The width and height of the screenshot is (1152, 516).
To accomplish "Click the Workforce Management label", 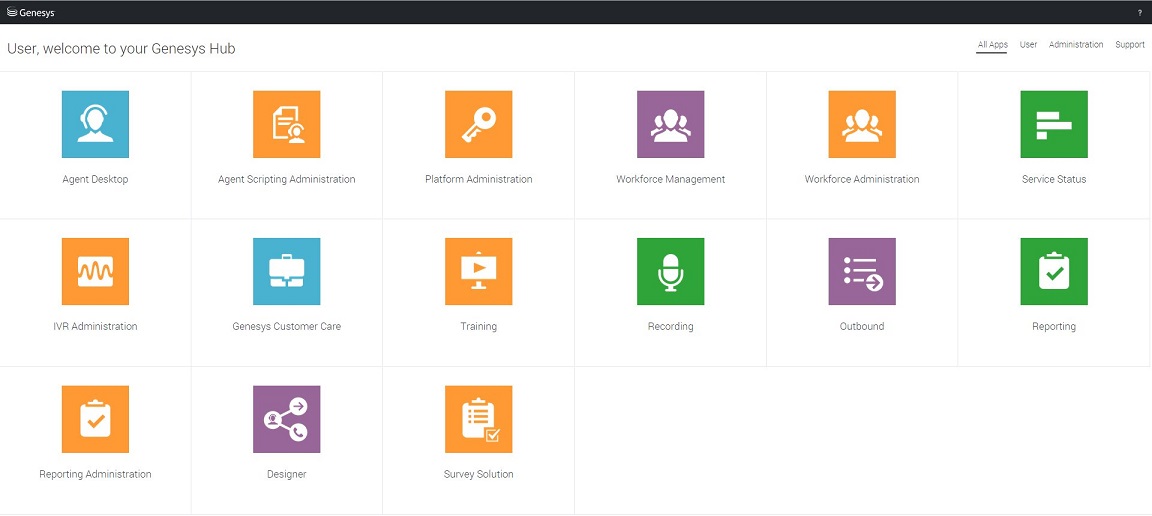I will coord(670,179).
